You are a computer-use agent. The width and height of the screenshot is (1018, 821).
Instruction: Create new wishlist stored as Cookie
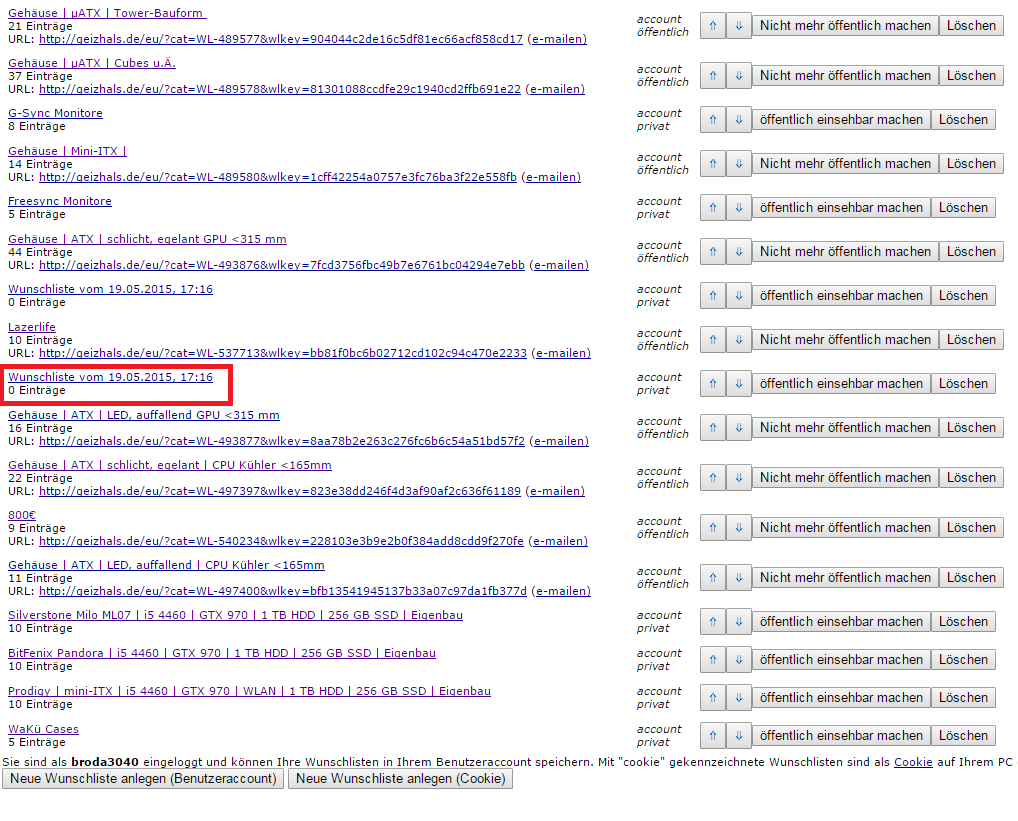(x=401, y=779)
